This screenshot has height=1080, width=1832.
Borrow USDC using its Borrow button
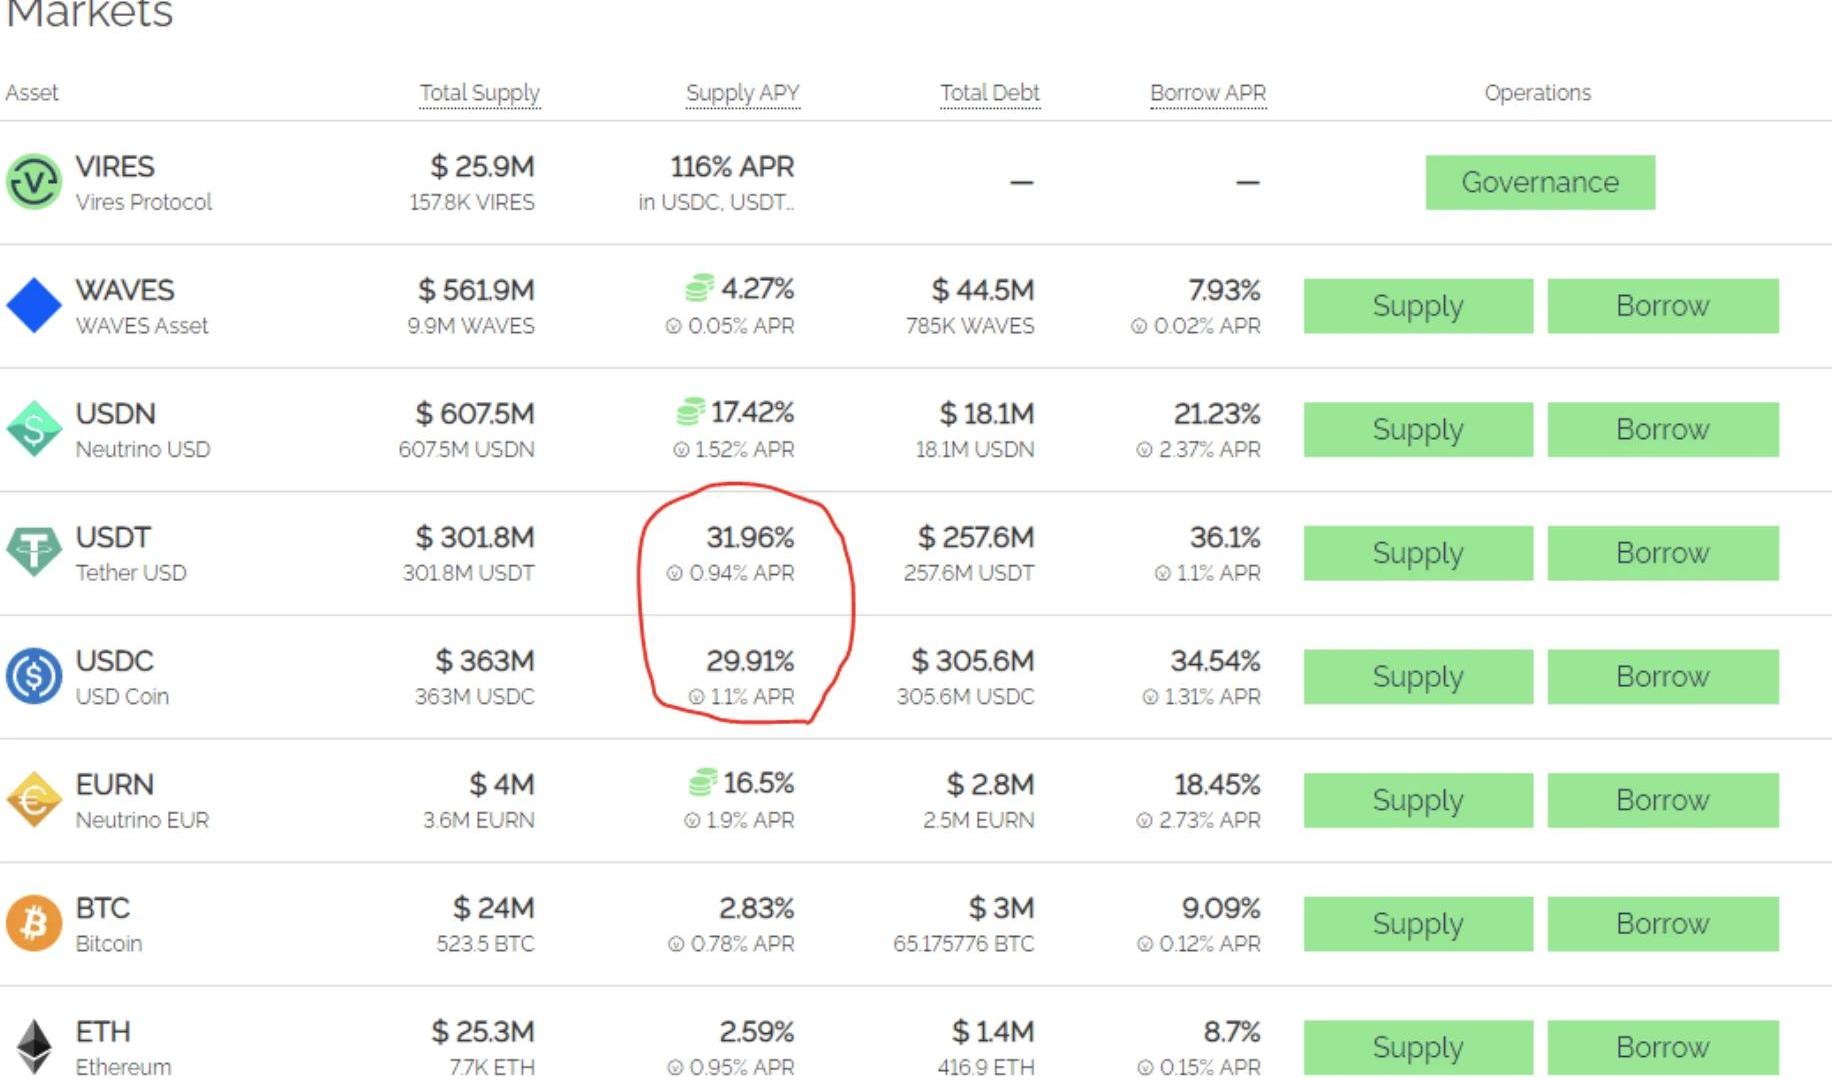coord(1663,677)
